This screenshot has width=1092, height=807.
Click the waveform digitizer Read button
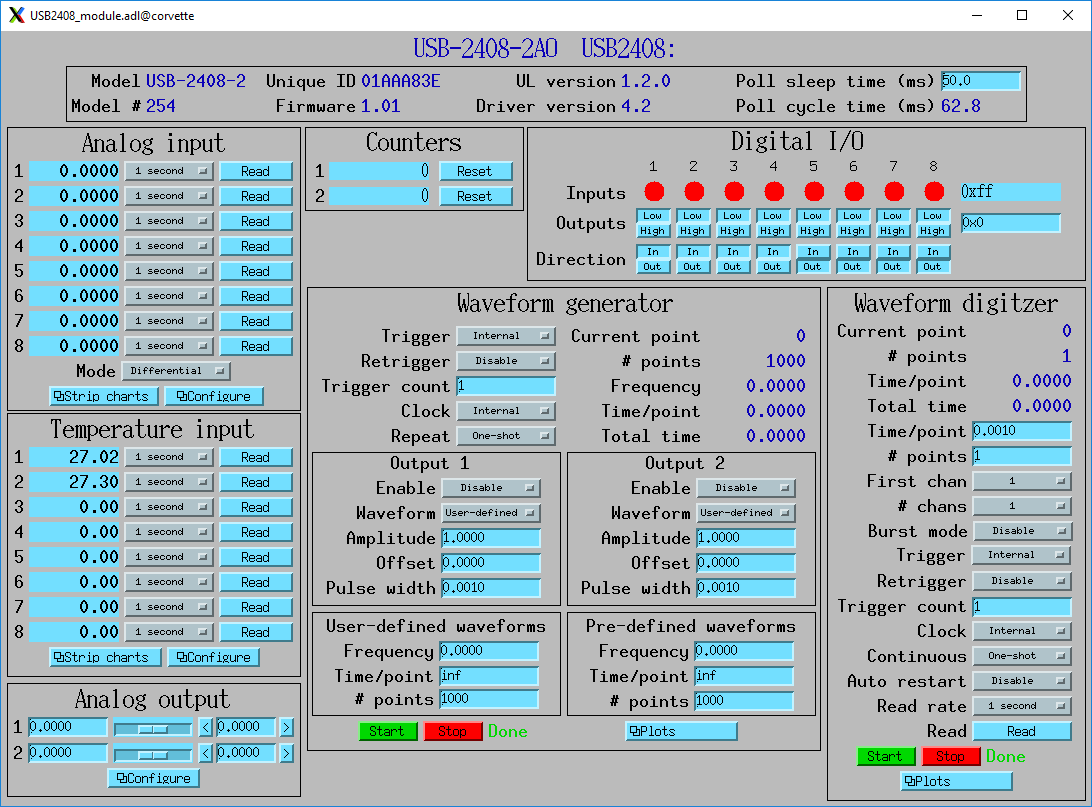(x=1022, y=731)
